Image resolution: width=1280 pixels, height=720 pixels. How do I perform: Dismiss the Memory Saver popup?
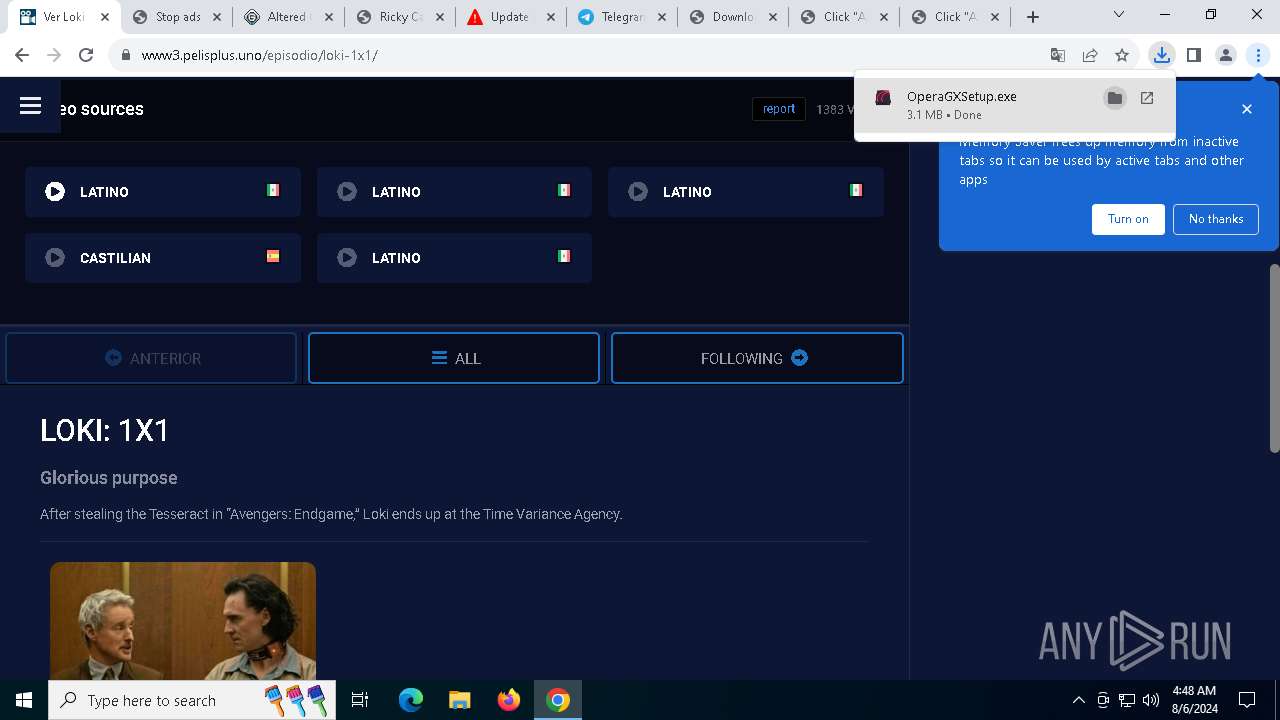pyautogui.click(x=1246, y=109)
